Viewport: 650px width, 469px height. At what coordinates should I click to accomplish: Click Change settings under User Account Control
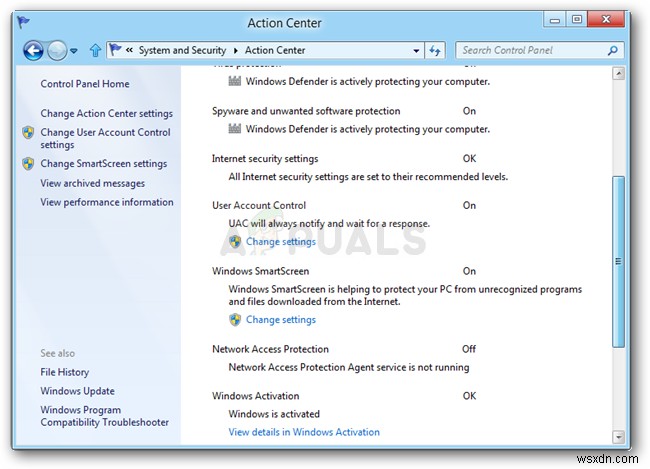(x=281, y=241)
